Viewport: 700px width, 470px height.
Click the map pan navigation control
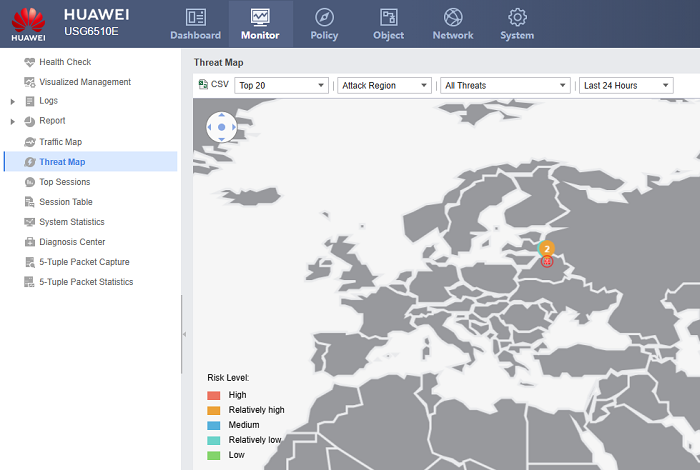221,127
